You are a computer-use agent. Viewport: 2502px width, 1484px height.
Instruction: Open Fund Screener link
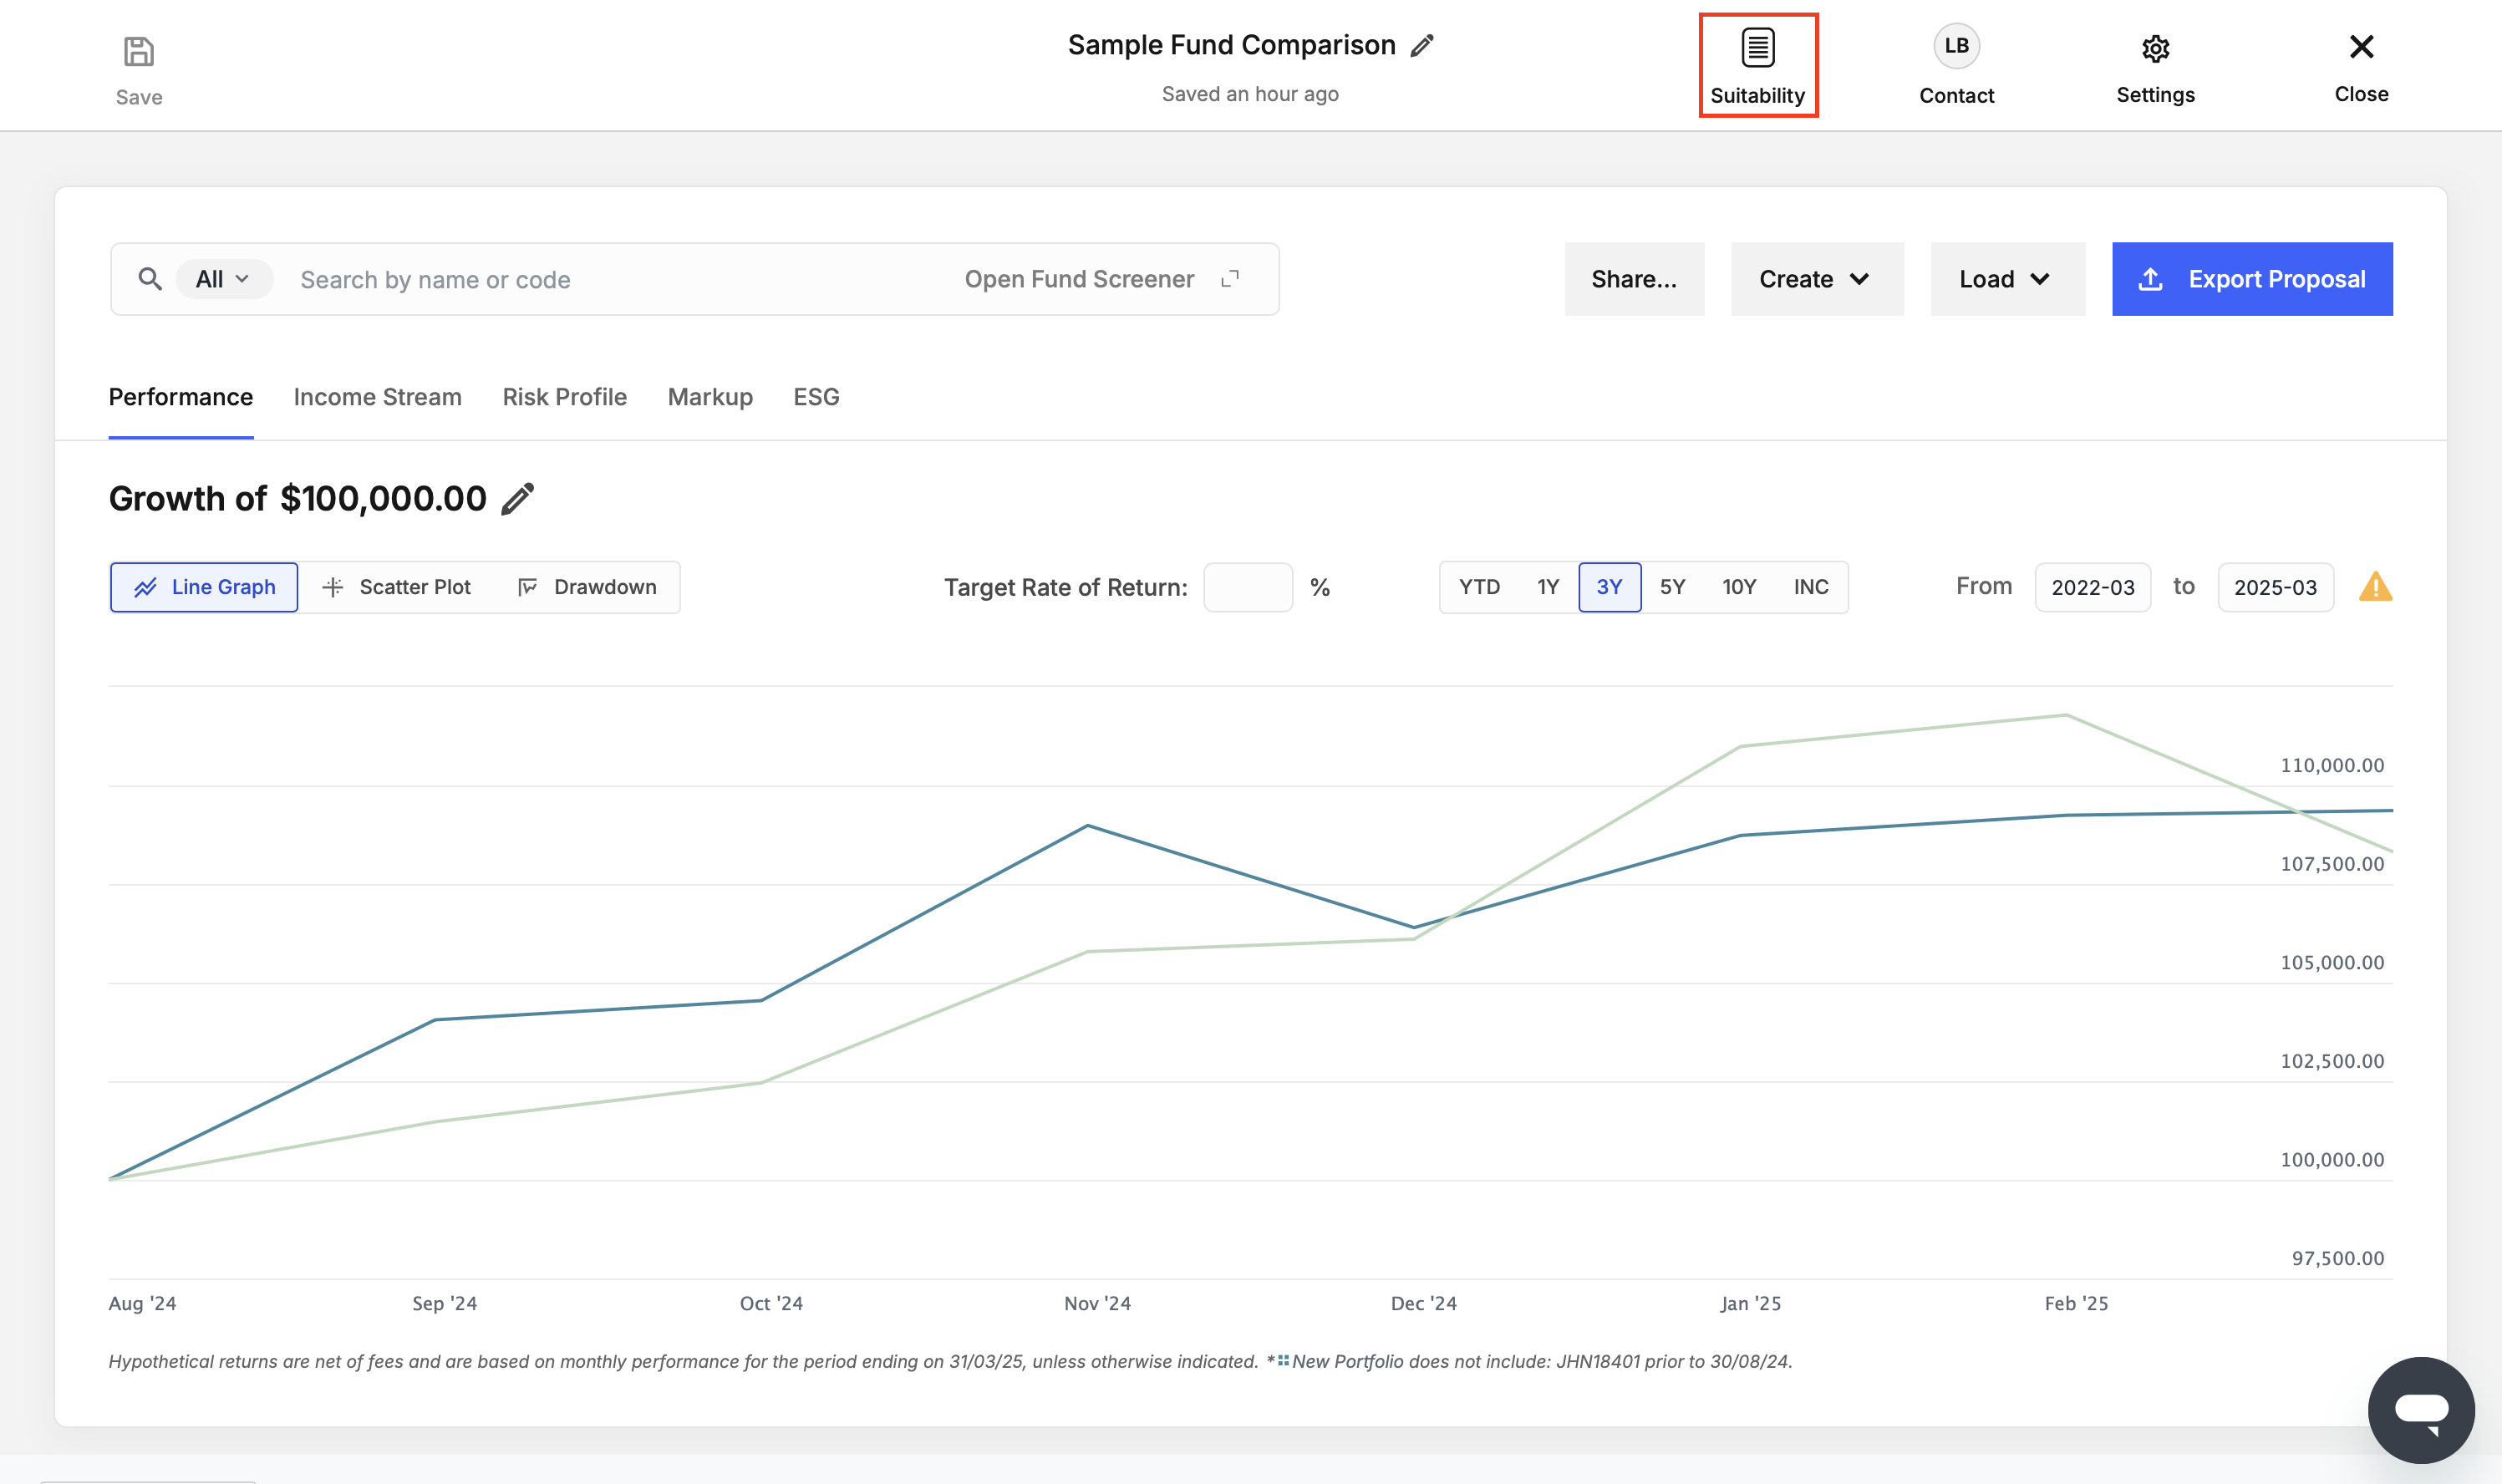pos(1101,279)
